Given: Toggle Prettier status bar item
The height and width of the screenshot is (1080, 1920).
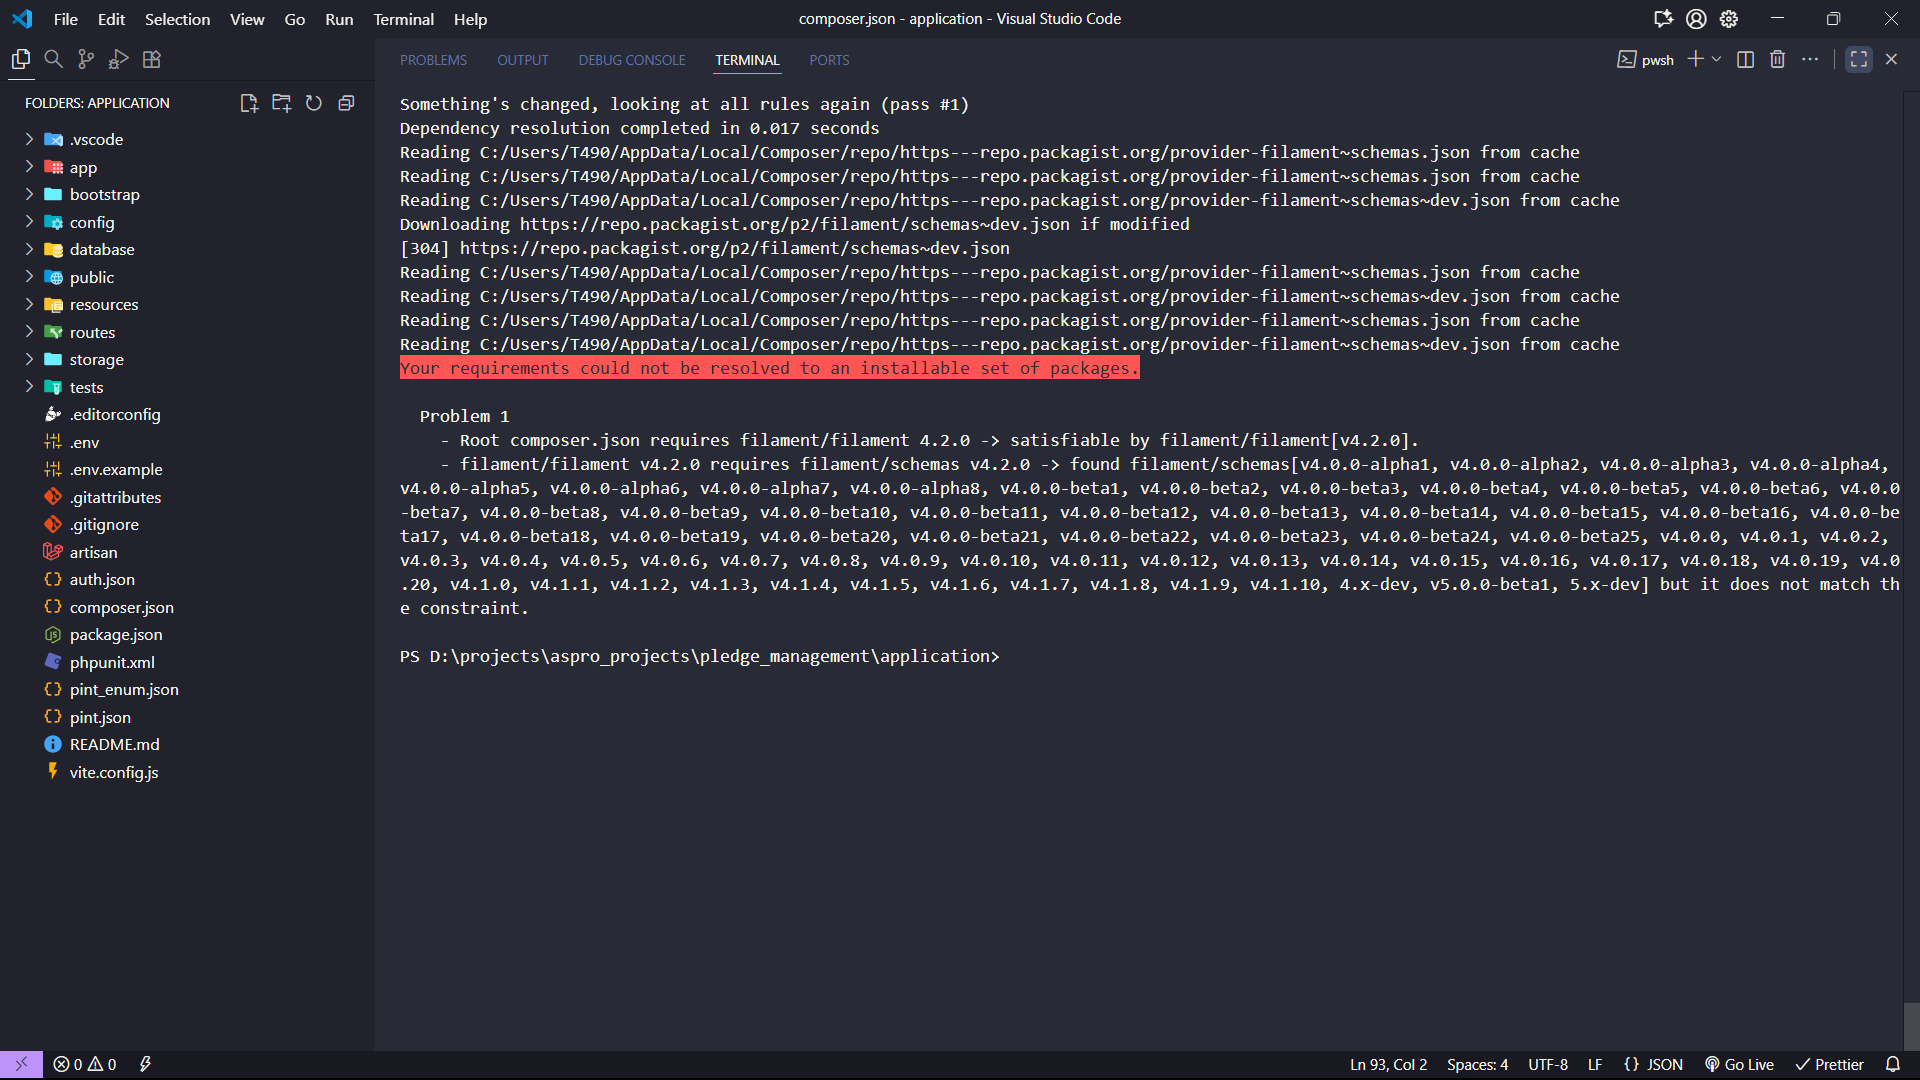Looking at the screenshot, I should coord(1829,1064).
